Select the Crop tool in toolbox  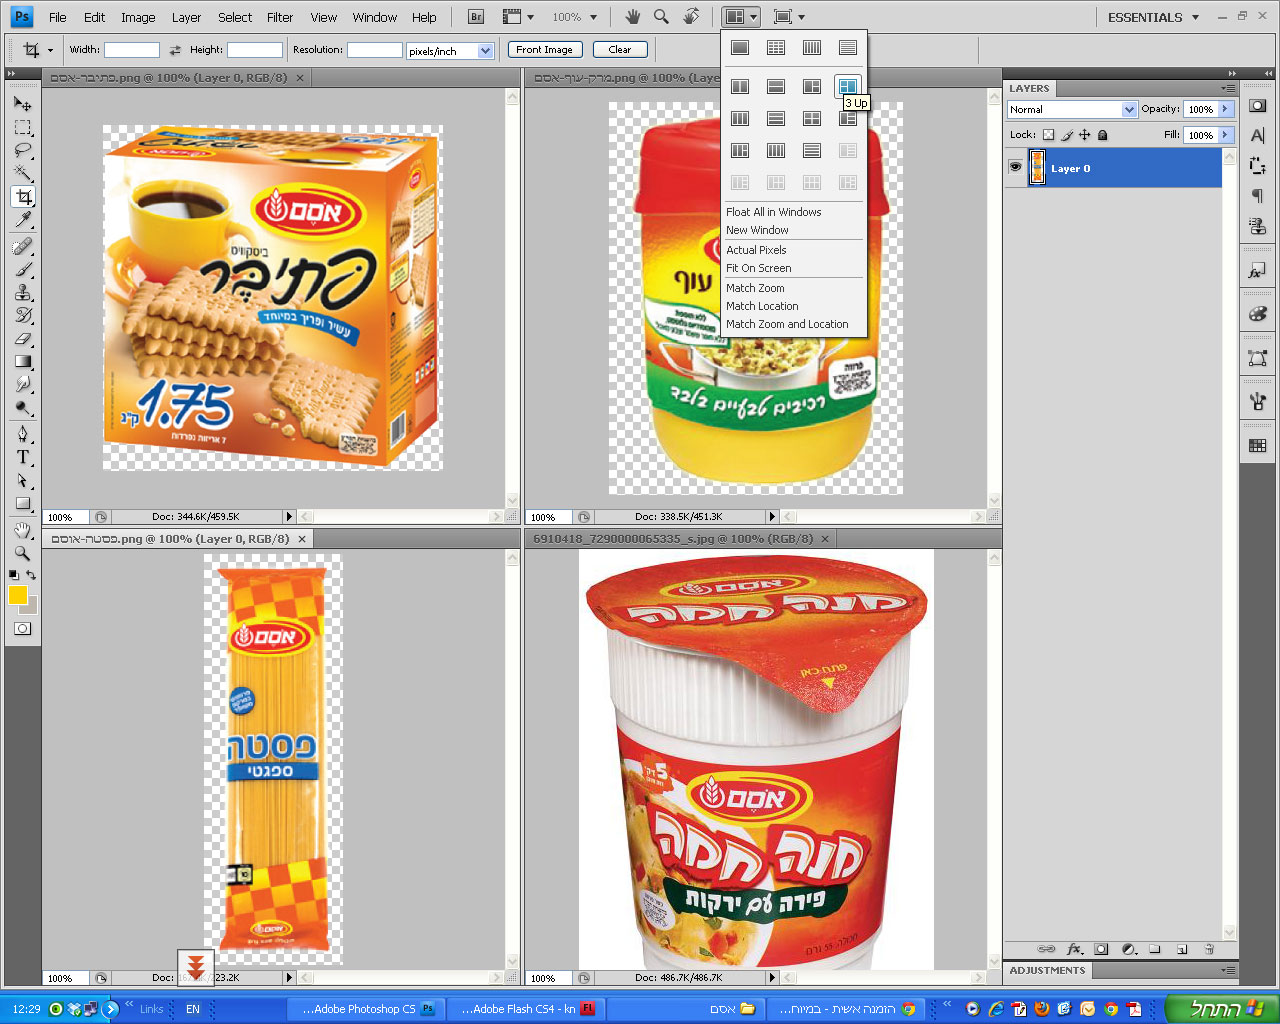pyautogui.click(x=23, y=197)
